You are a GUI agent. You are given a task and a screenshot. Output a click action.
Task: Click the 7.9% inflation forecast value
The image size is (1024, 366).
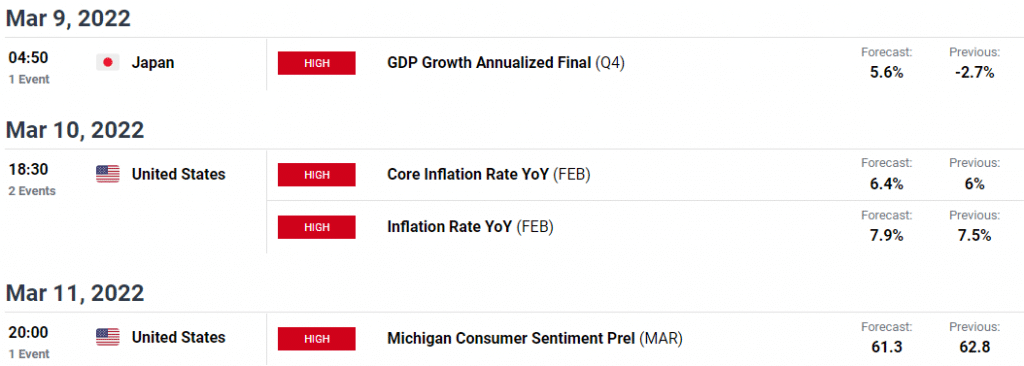[886, 236]
